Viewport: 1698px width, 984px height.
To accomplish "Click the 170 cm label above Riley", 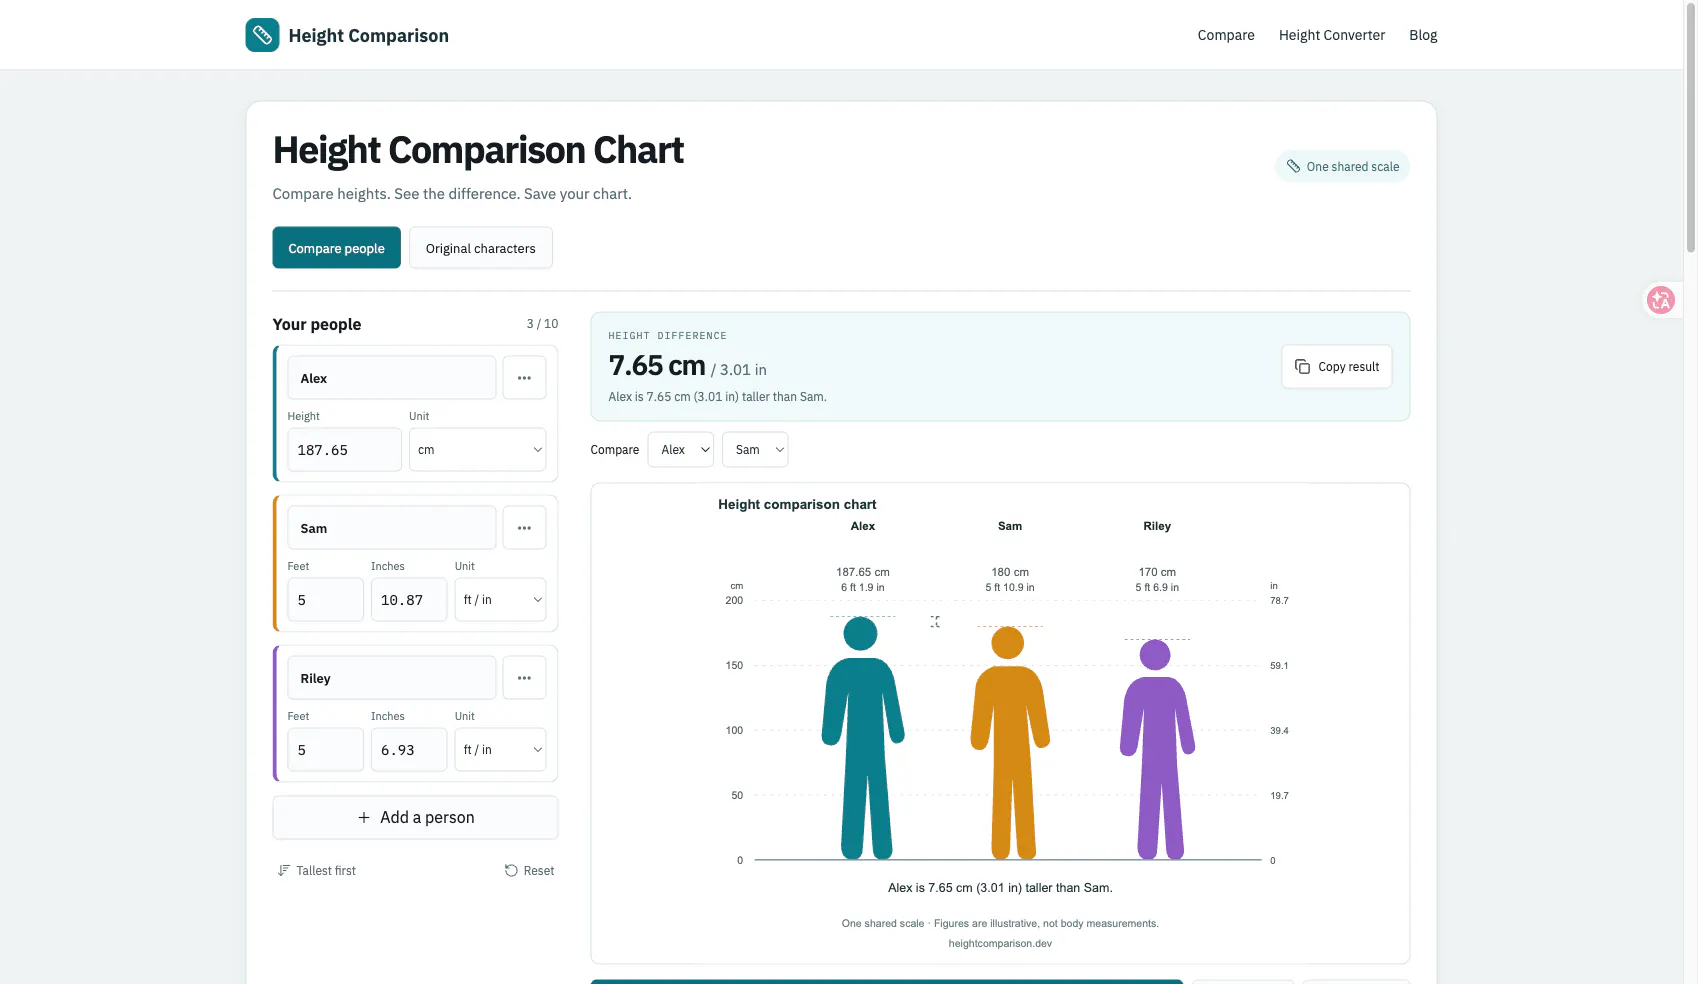I will [x=1157, y=572].
